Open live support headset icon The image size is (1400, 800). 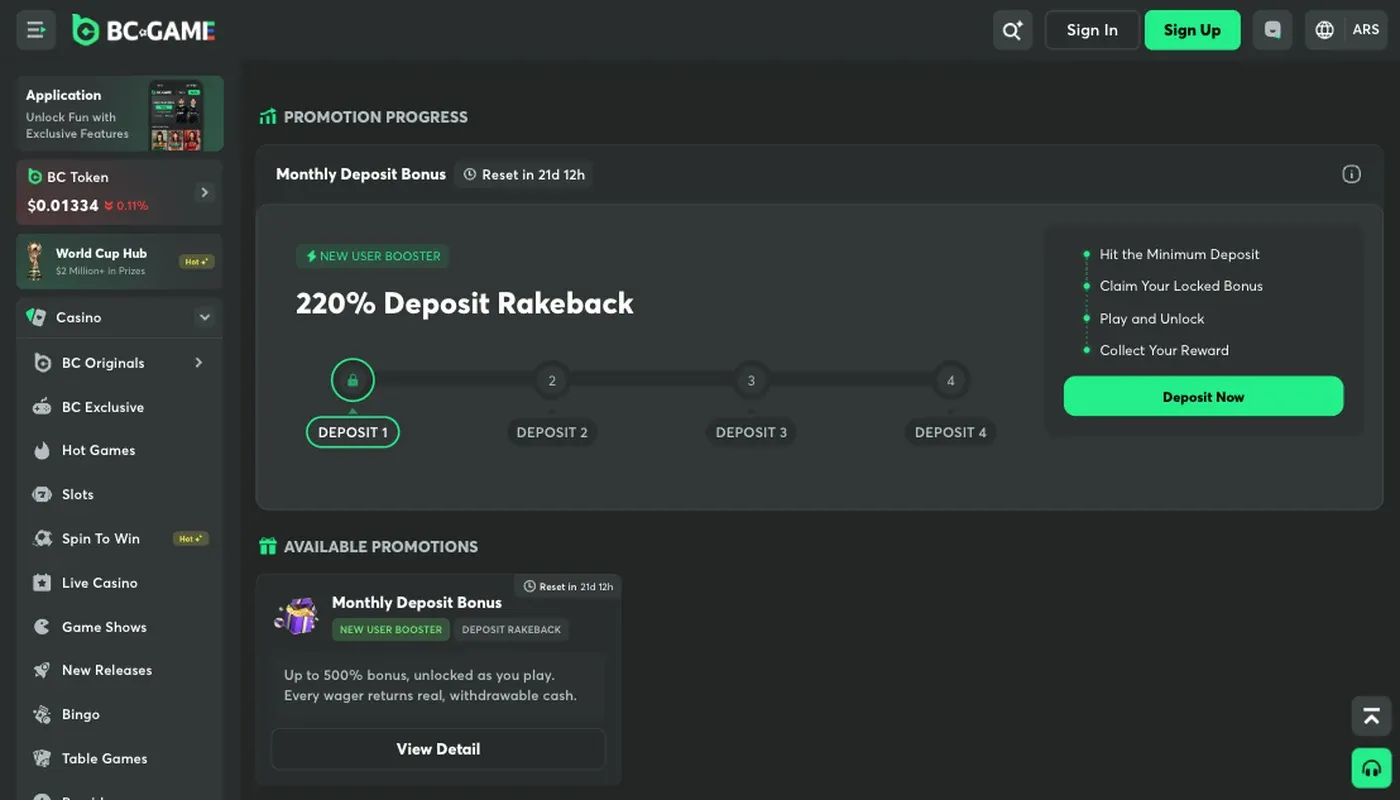pos(1371,768)
